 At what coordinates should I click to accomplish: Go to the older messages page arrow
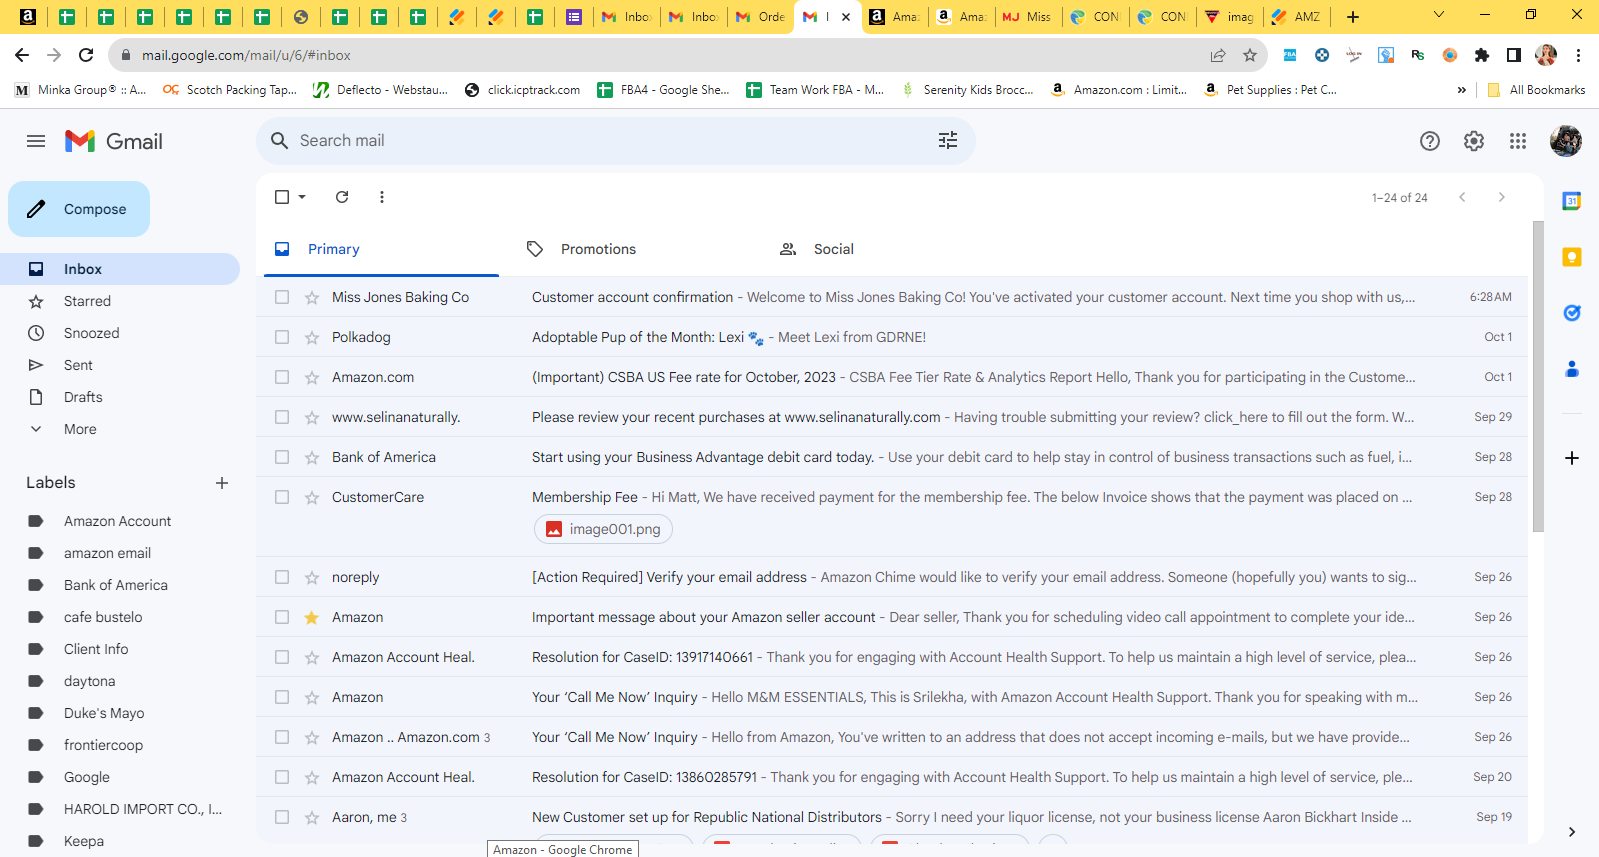tap(1501, 197)
